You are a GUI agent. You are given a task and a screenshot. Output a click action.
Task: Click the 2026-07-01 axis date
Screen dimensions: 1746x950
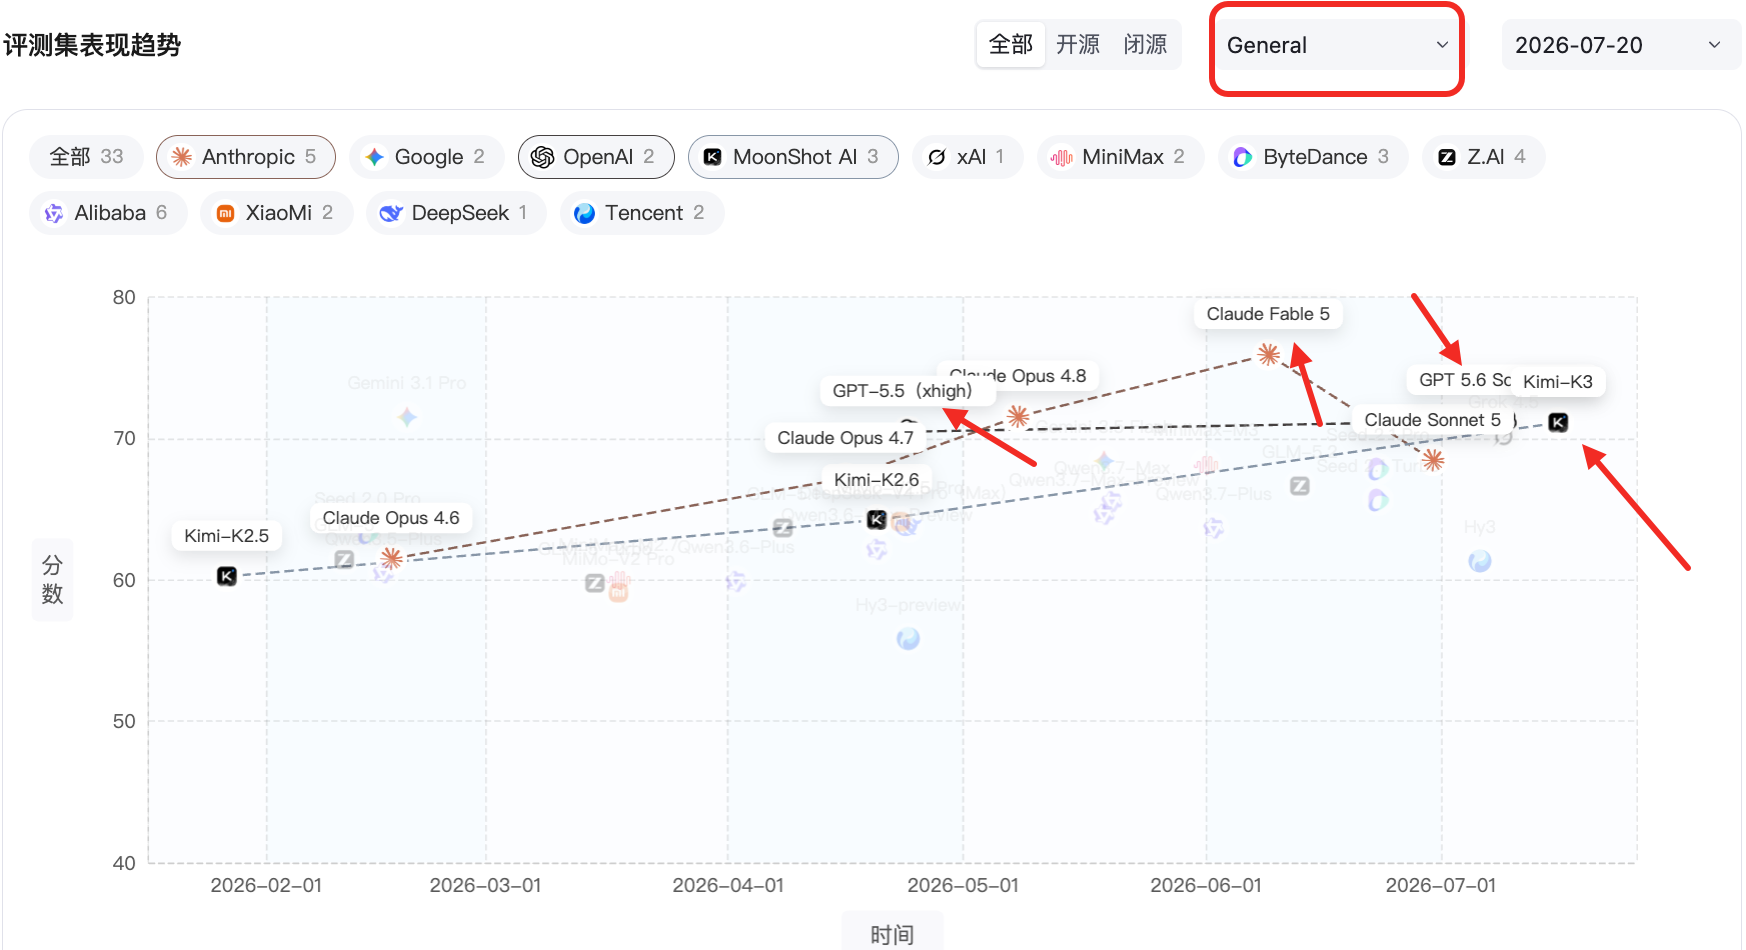[x=1441, y=885]
